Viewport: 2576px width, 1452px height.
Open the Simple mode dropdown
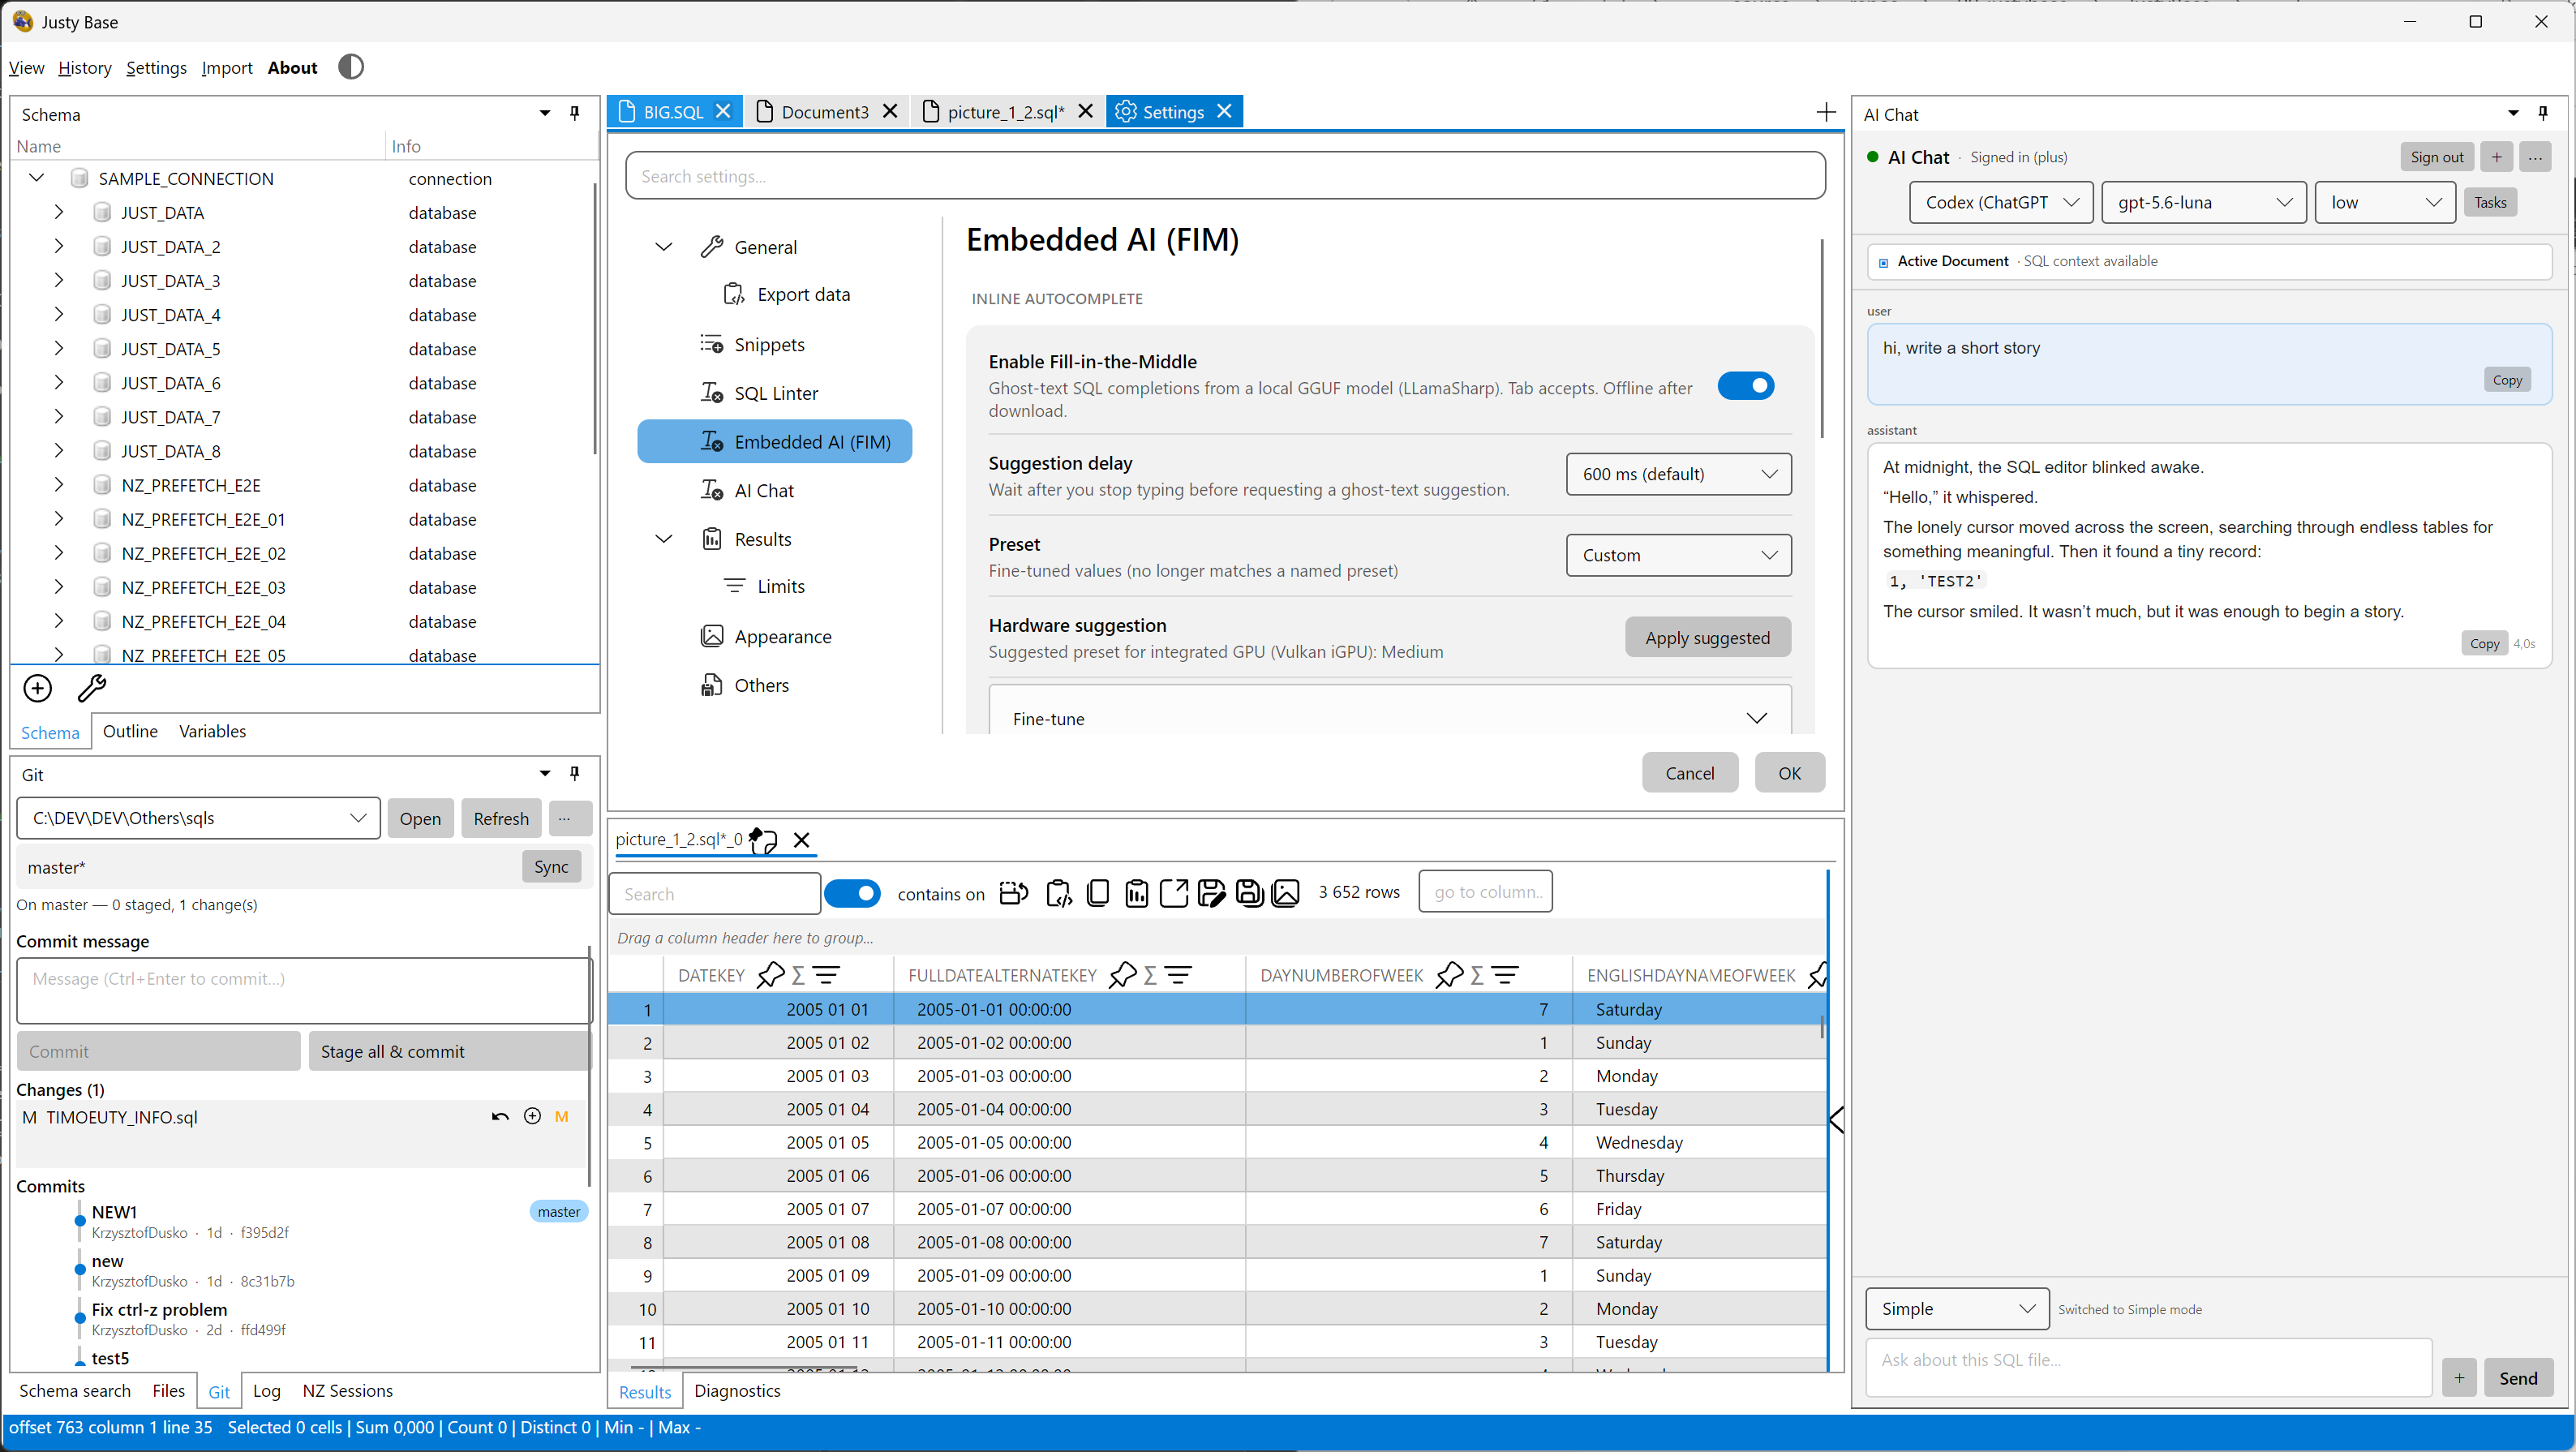click(x=1957, y=1309)
